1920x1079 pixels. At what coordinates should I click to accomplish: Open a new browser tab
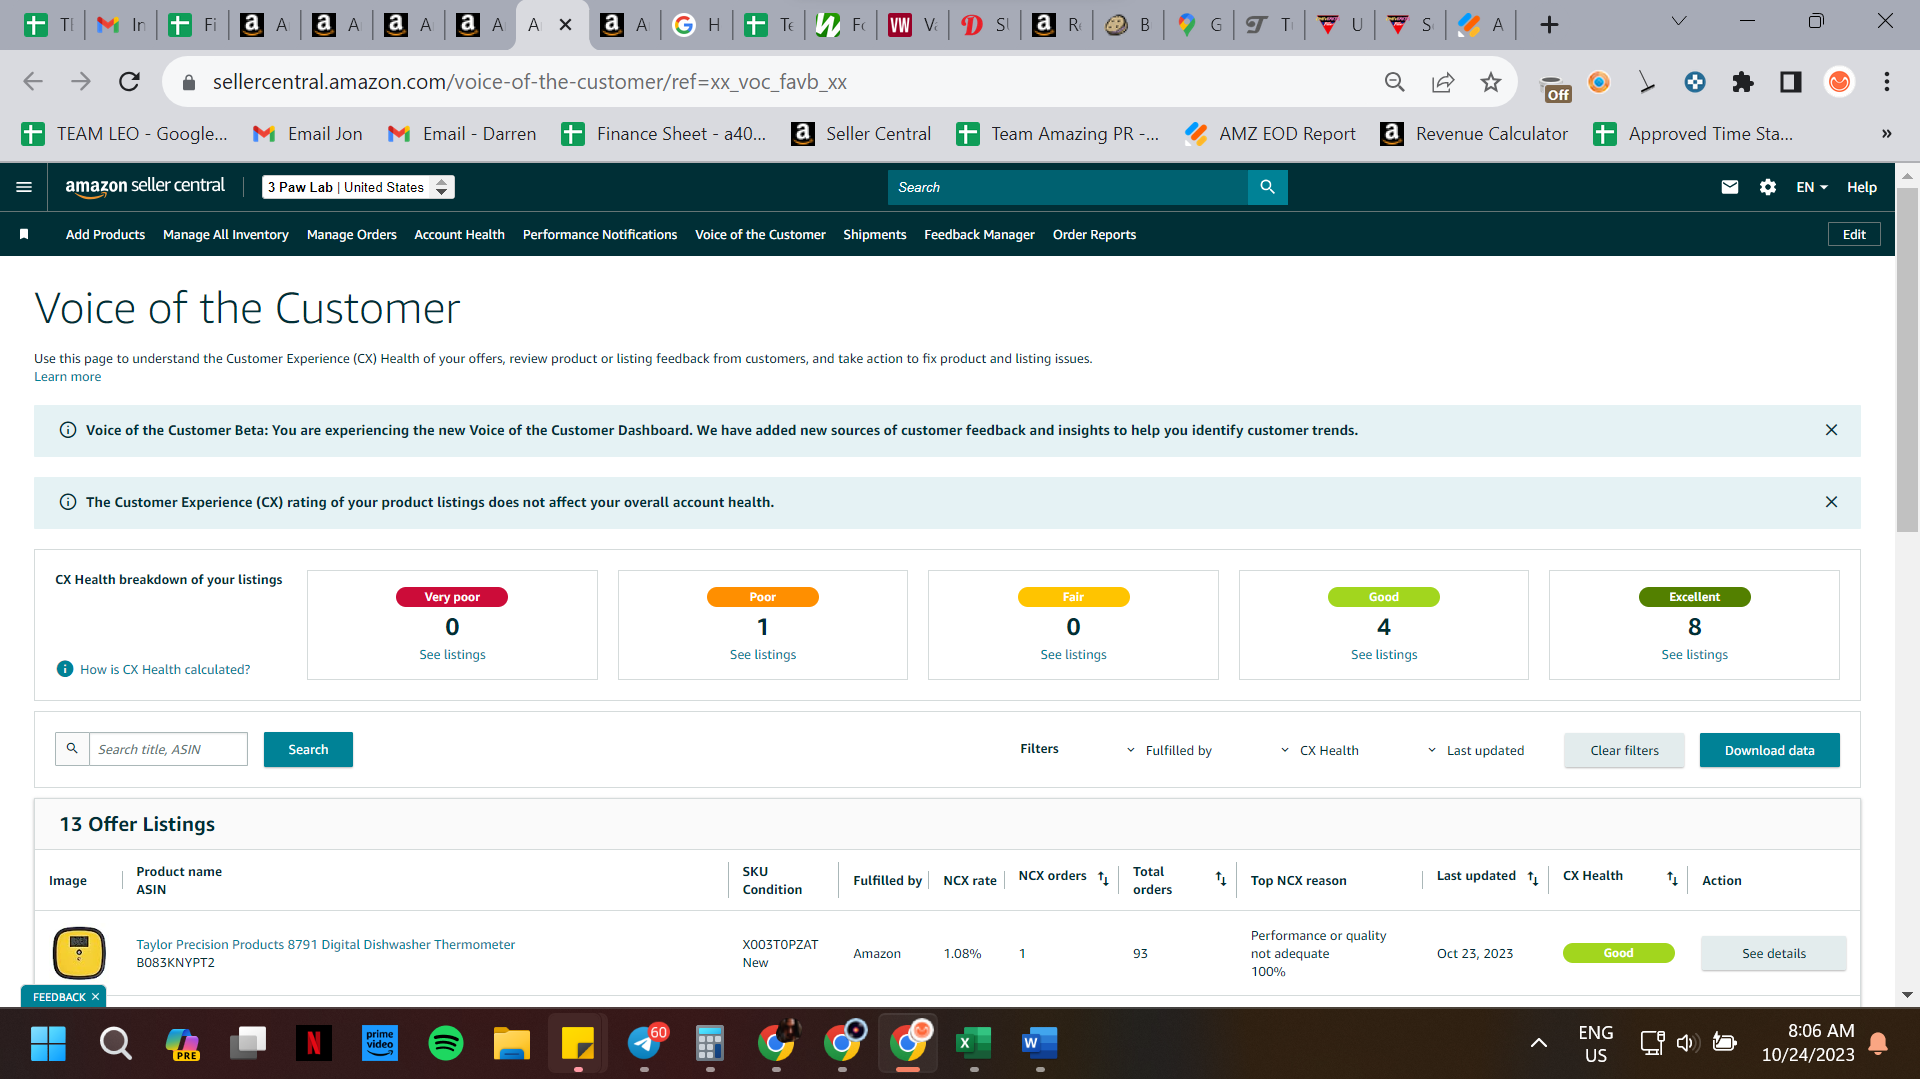click(1549, 24)
